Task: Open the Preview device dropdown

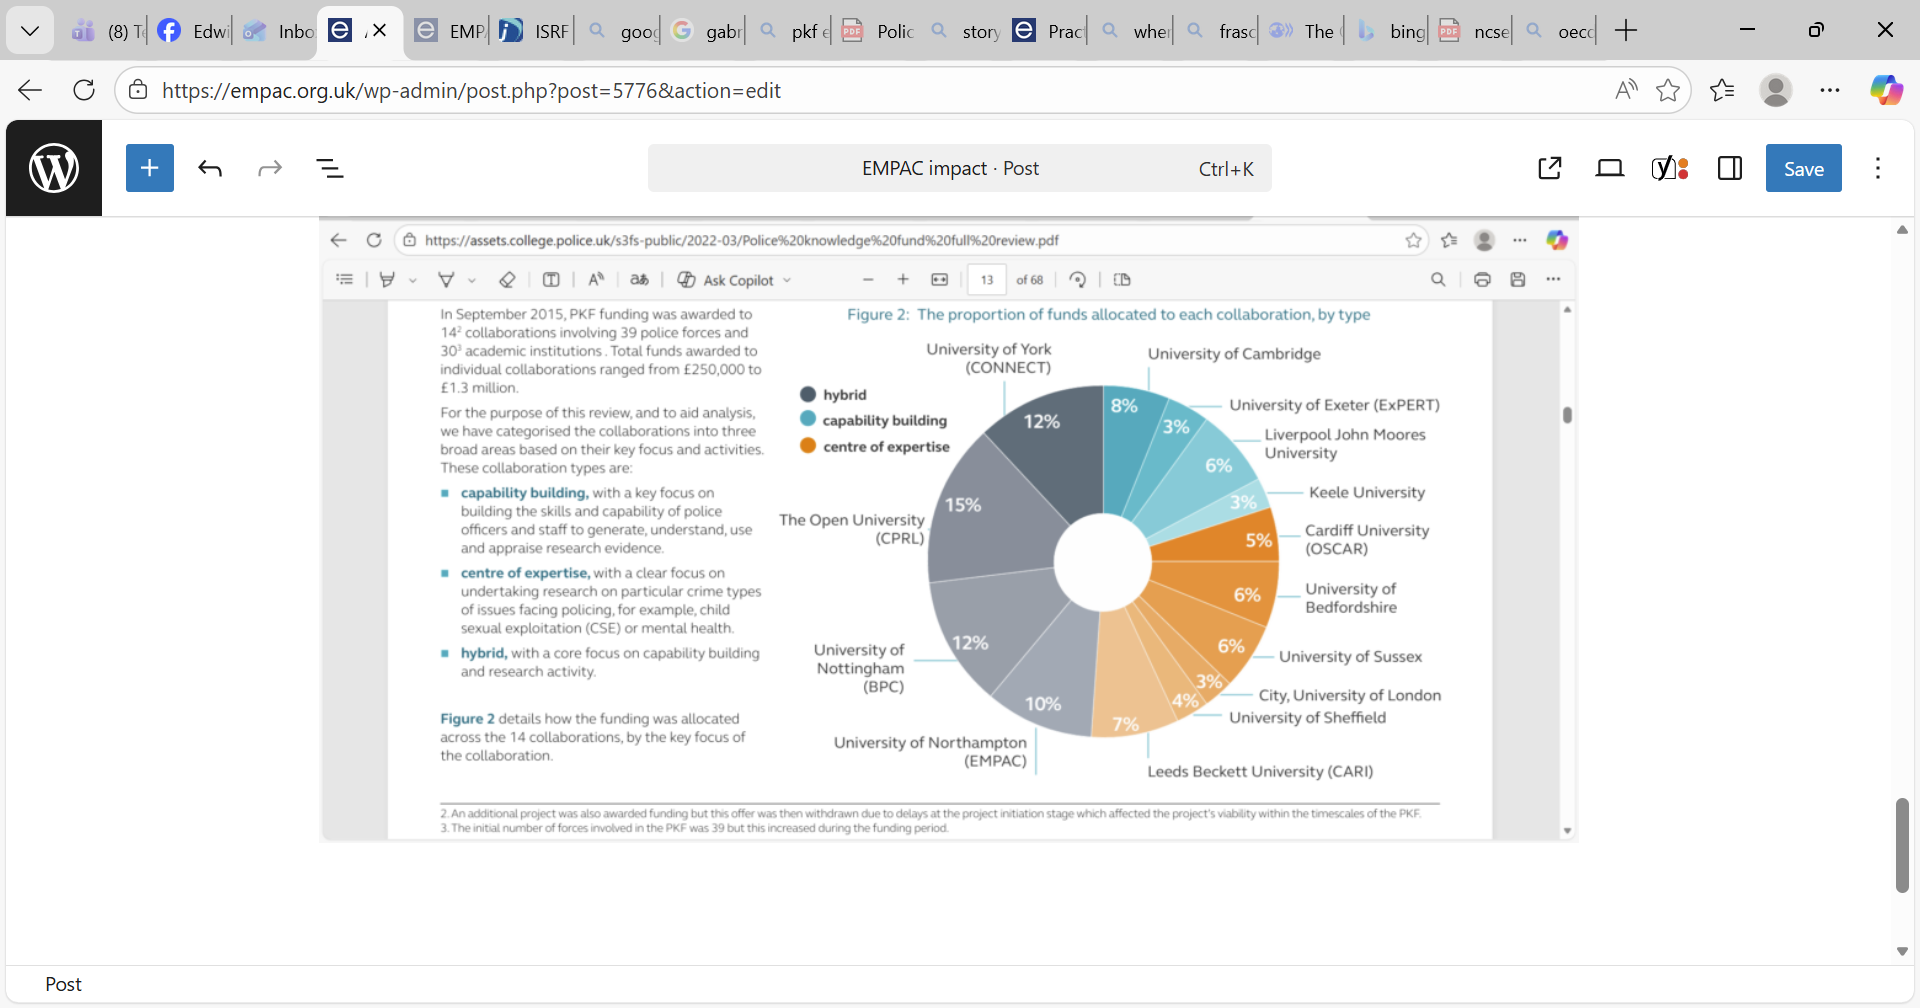Action: (x=1609, y=168)
